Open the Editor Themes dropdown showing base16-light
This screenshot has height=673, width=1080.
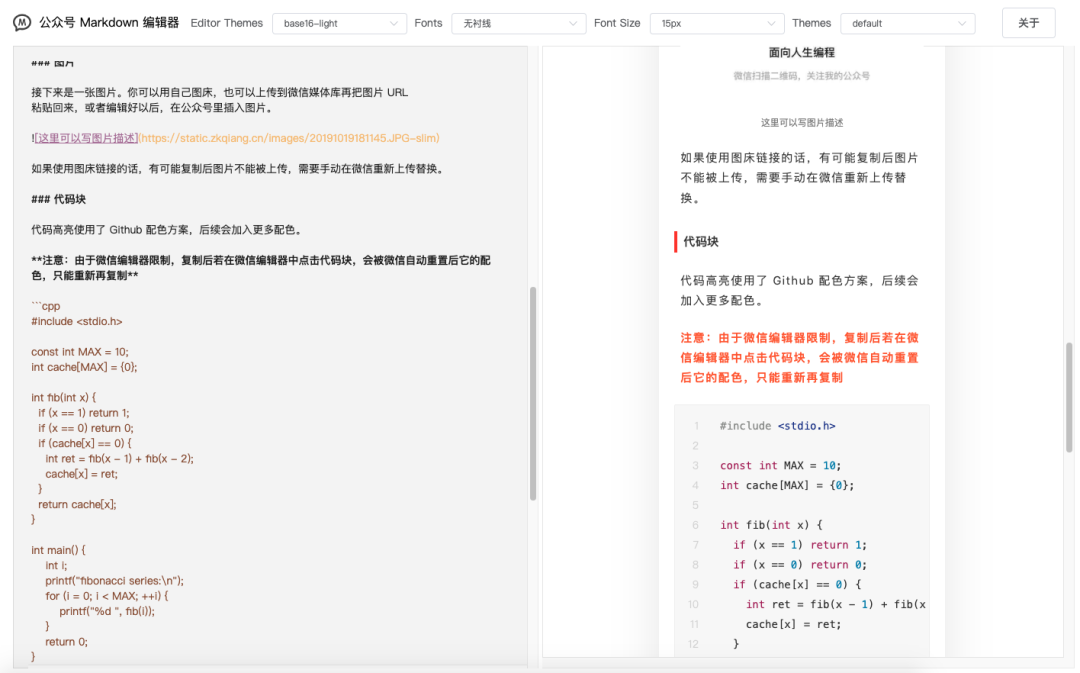pos(339,23)
